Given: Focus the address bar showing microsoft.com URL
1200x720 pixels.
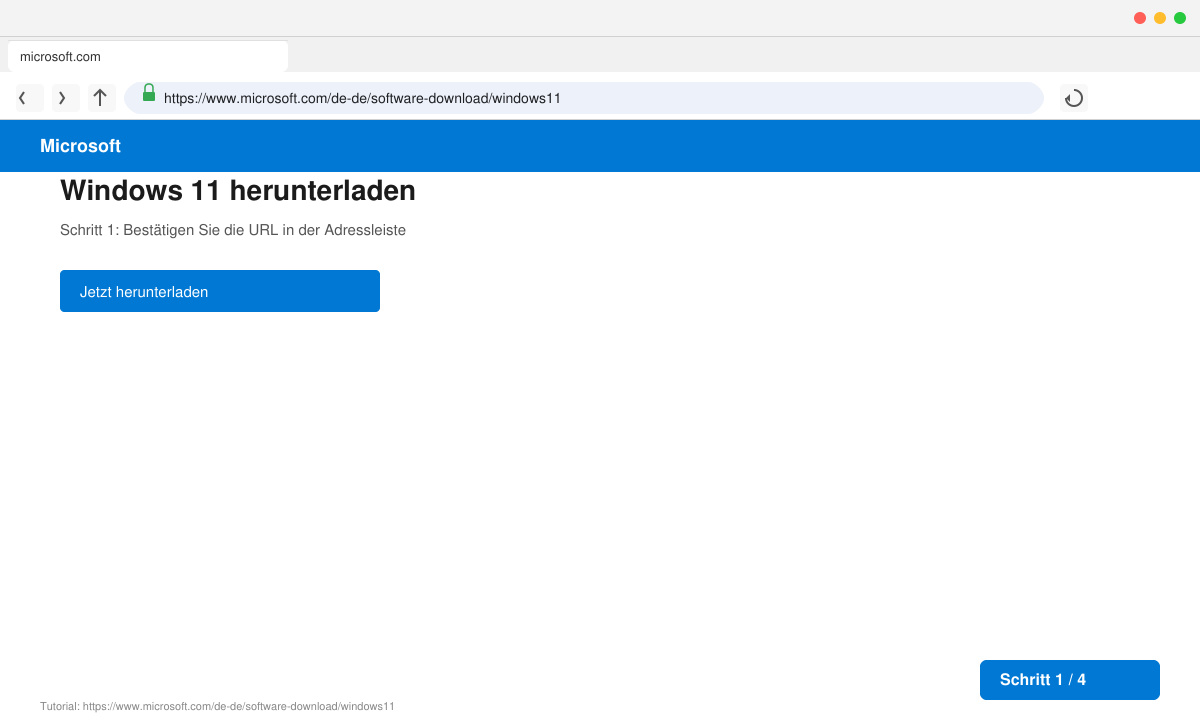Looking at the screenshot, I should 584,98.
